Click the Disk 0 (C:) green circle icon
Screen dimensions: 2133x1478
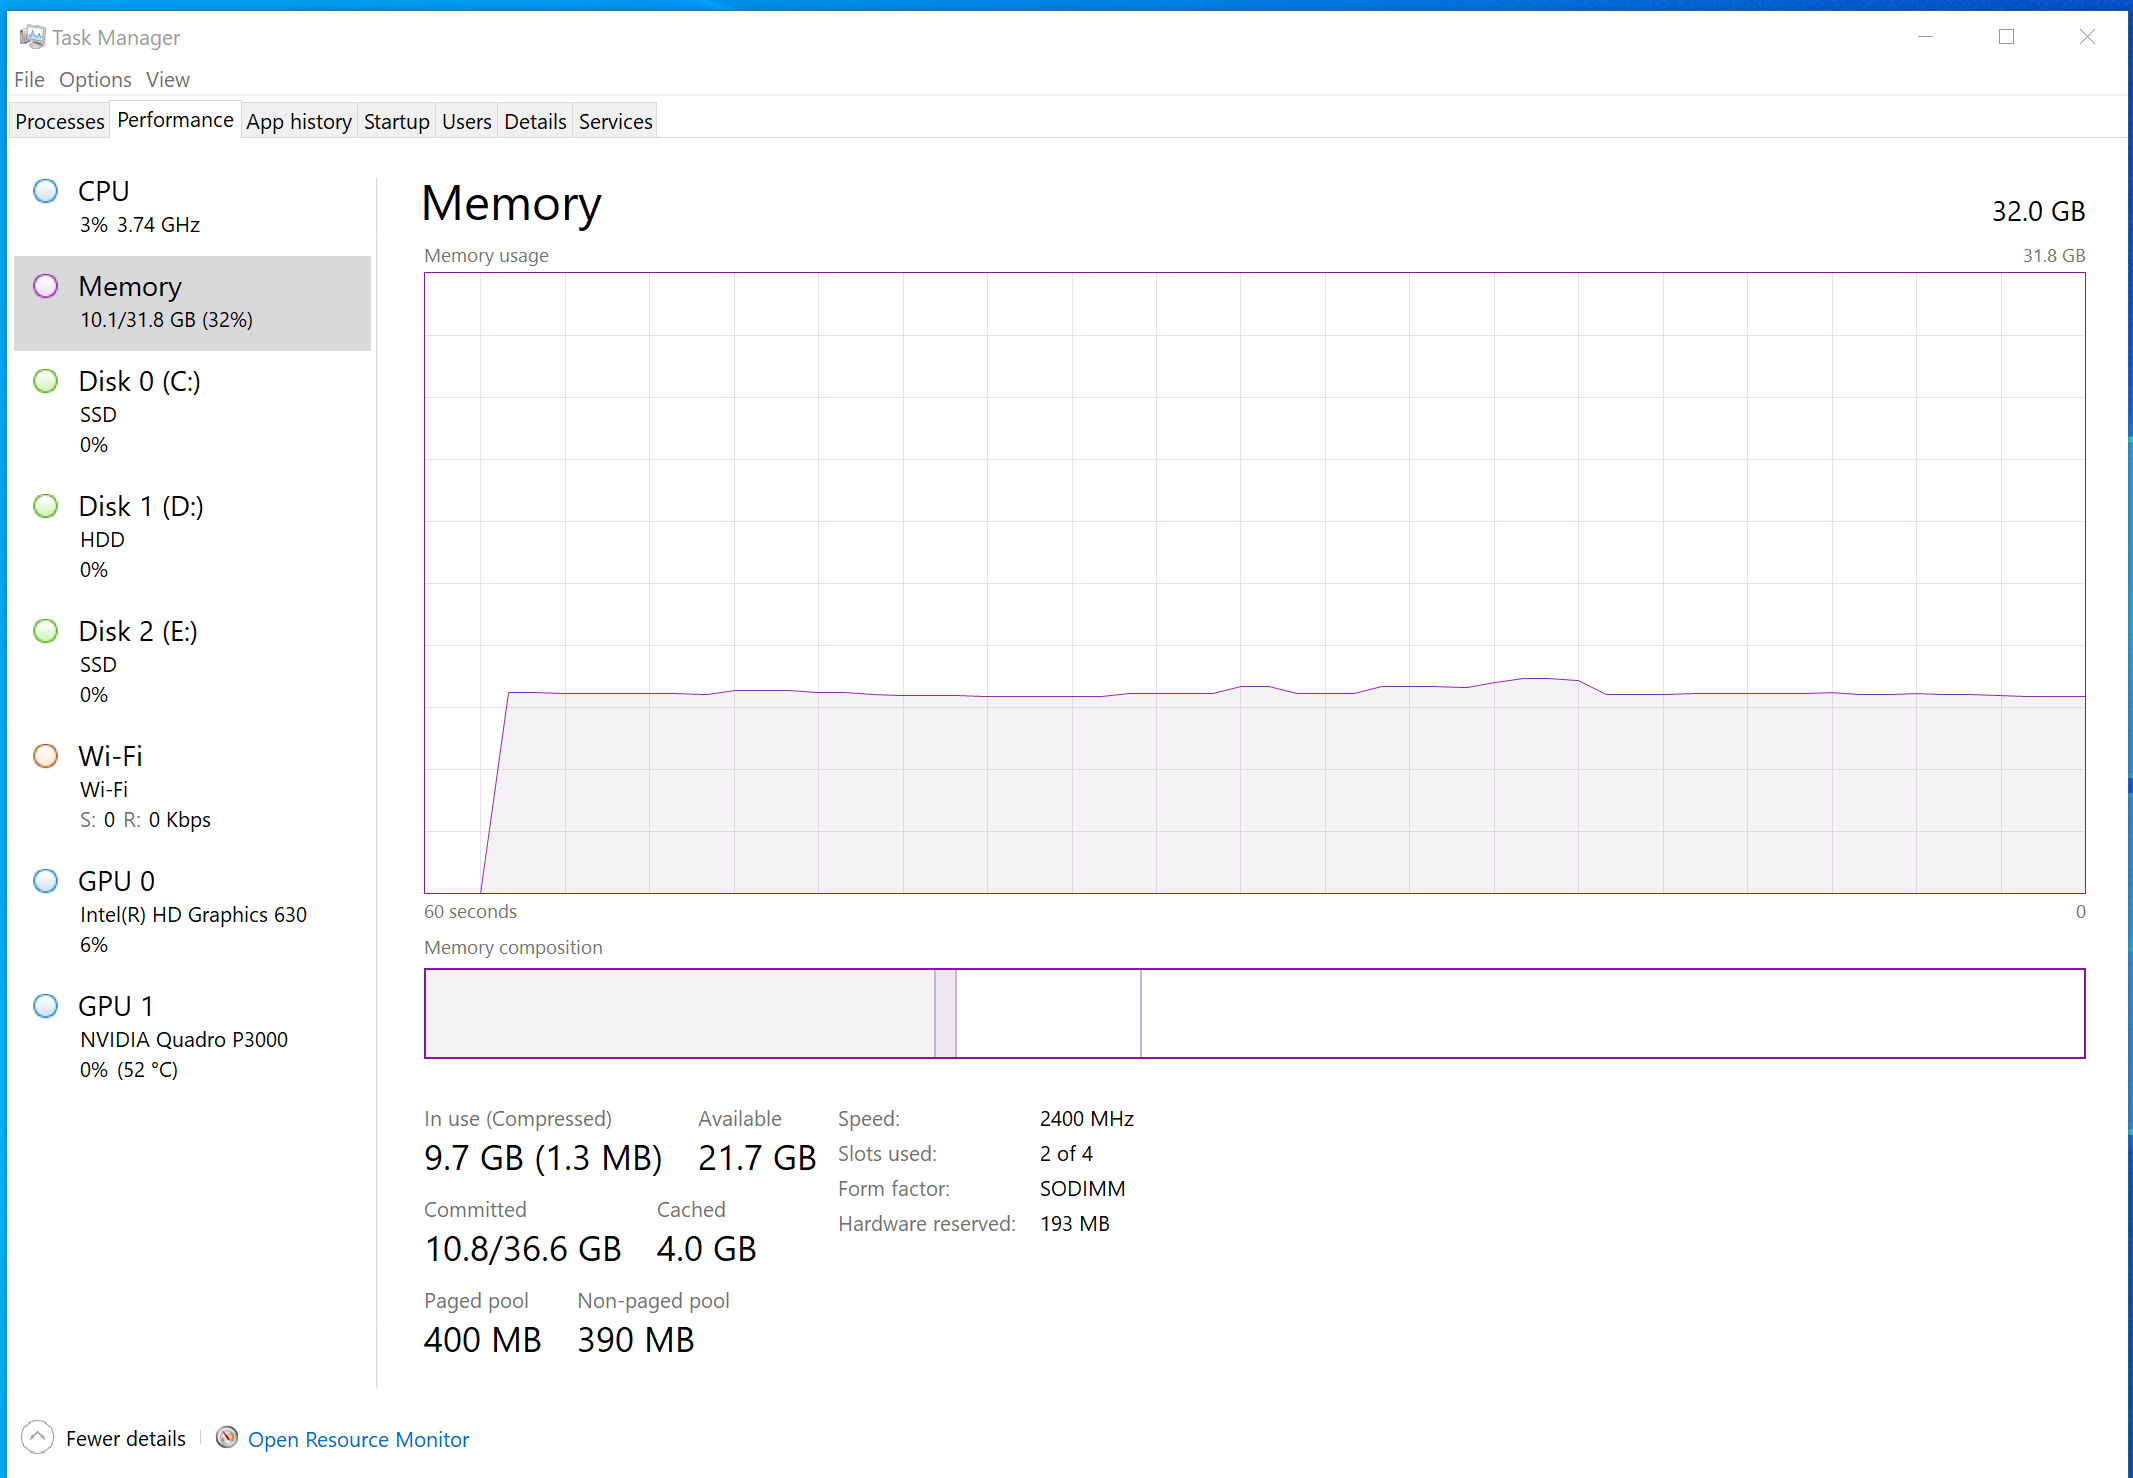tap(46, 381)
